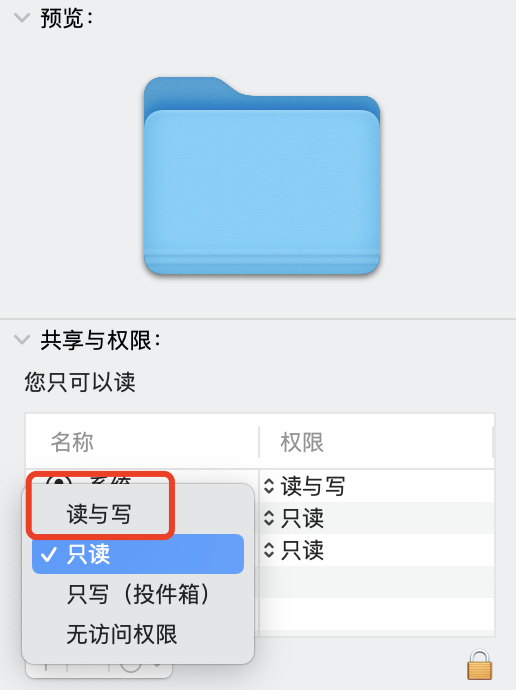The height and width of the screenshot is (690, 516).
Task: Click the gold padlock icon to unlock
Action: (x=479, y=664)
